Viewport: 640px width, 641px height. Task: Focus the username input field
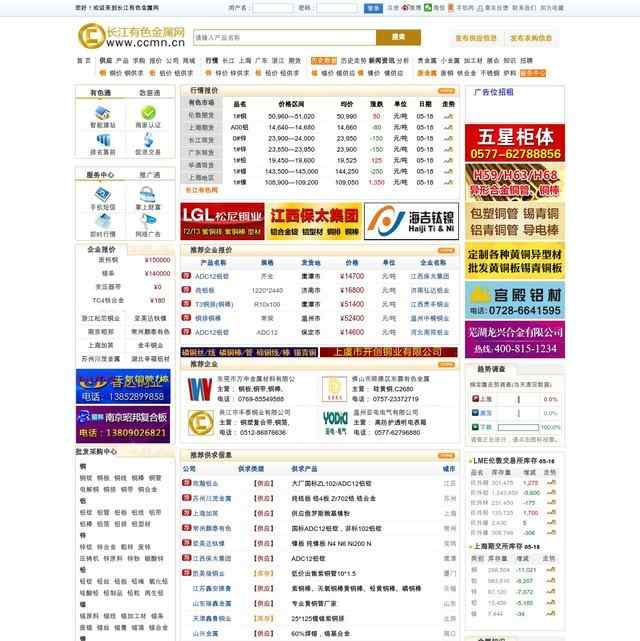click(273, 8)
